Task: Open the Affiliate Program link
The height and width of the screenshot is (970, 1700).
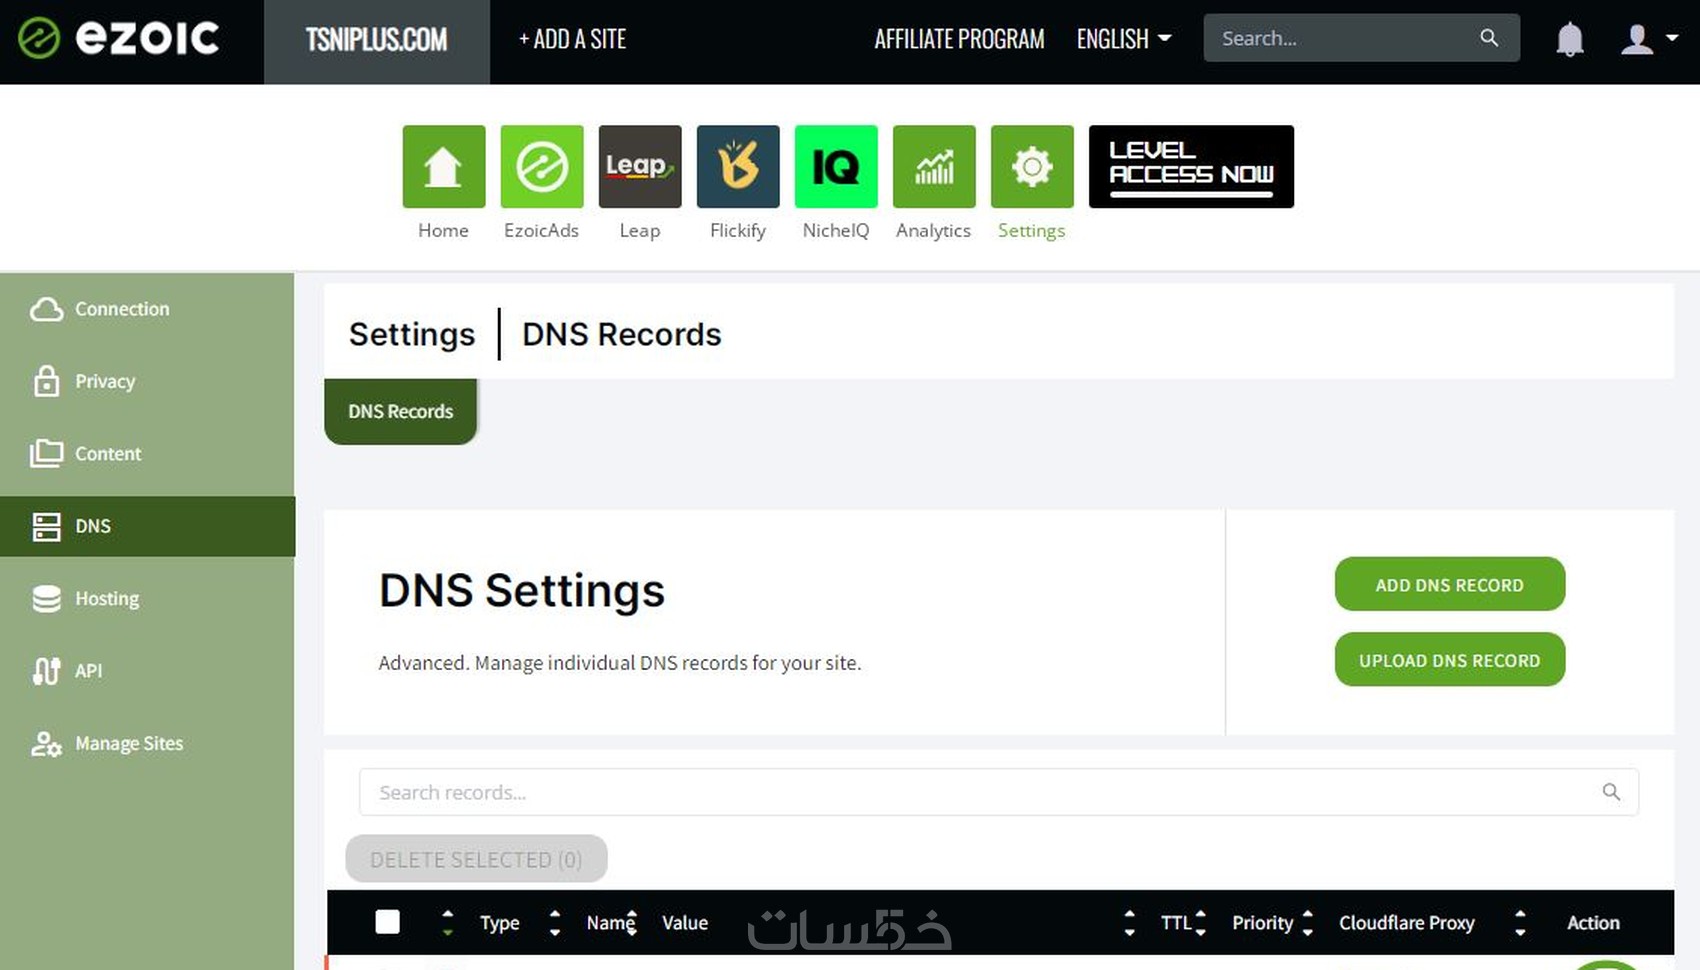Action: point(959,39)
